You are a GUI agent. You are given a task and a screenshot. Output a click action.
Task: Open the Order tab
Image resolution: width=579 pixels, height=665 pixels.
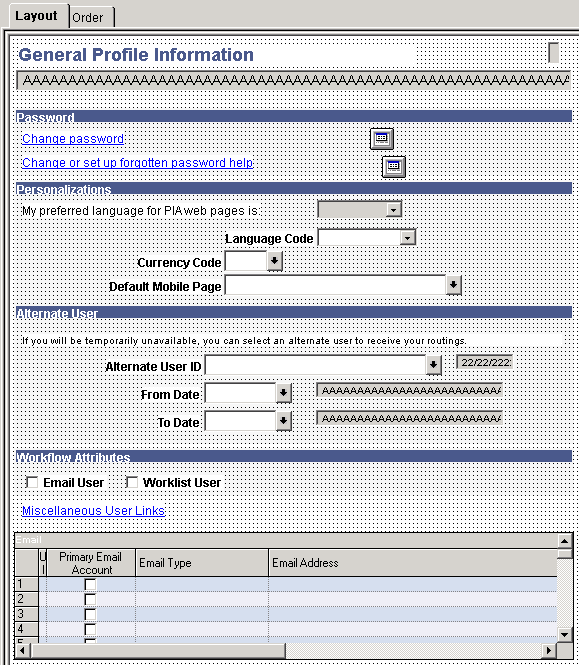91,17
